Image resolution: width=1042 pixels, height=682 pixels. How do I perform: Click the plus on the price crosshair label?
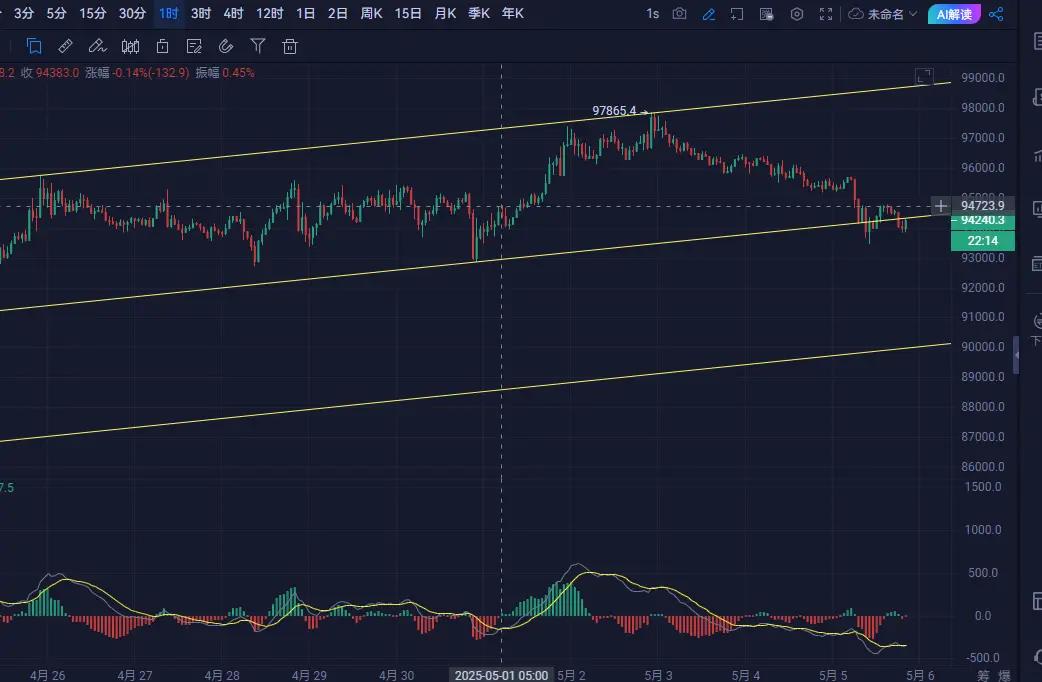(940, 206)
